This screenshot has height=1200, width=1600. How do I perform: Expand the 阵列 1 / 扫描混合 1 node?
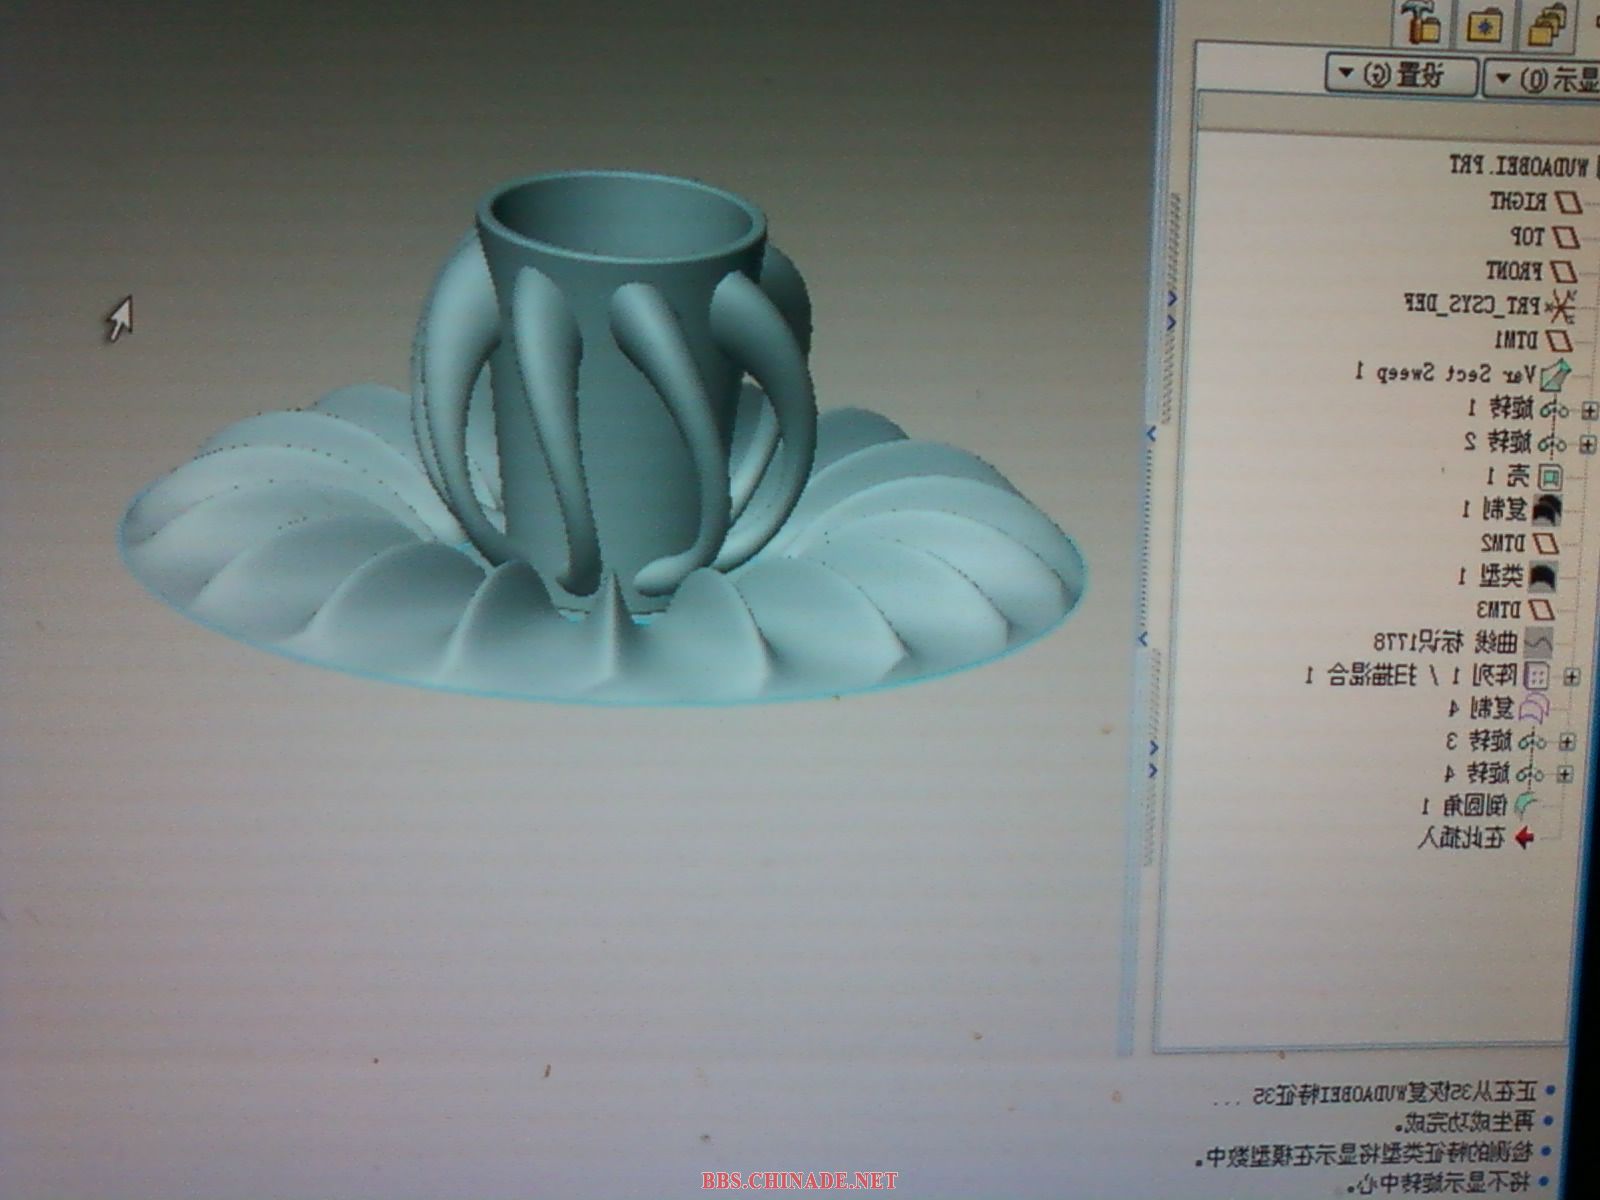click(1572, 677)
